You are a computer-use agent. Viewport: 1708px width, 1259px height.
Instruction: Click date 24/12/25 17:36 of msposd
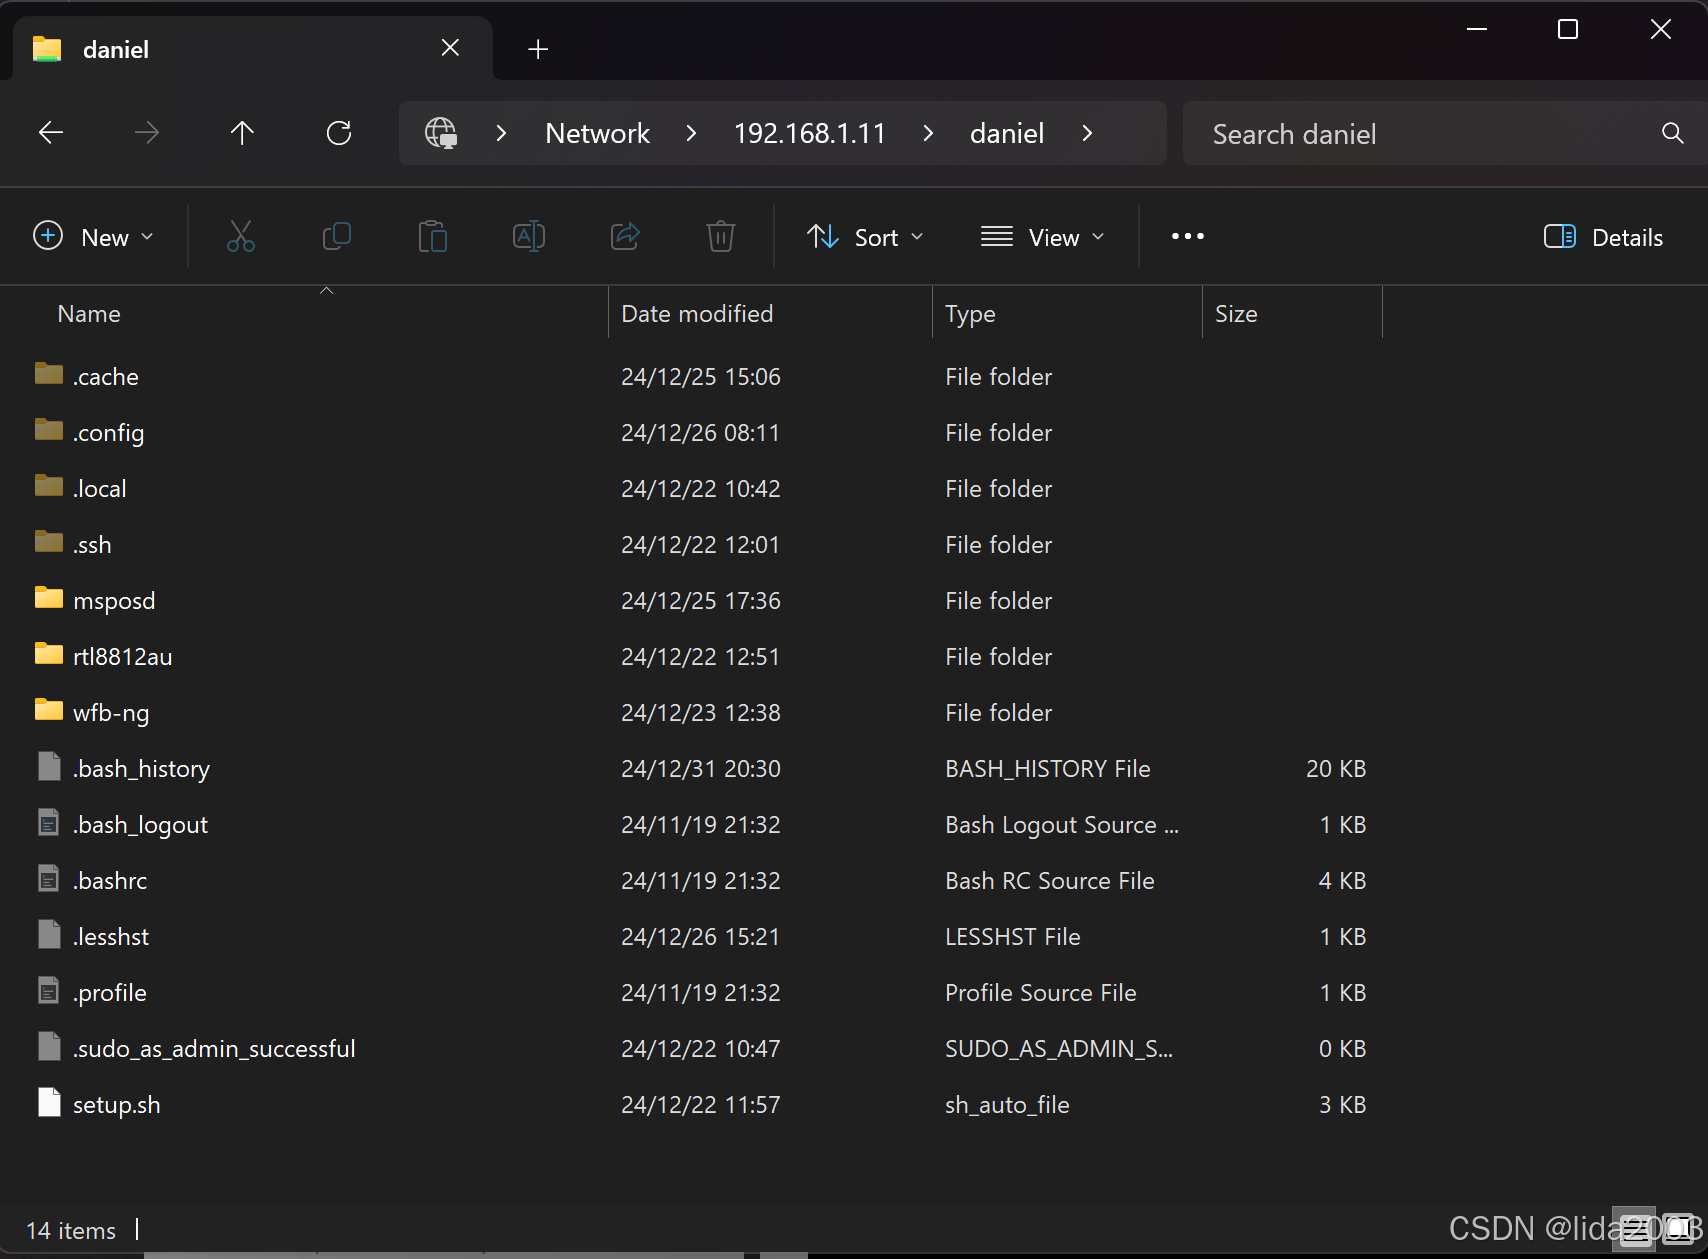click(x=701, y=600)
